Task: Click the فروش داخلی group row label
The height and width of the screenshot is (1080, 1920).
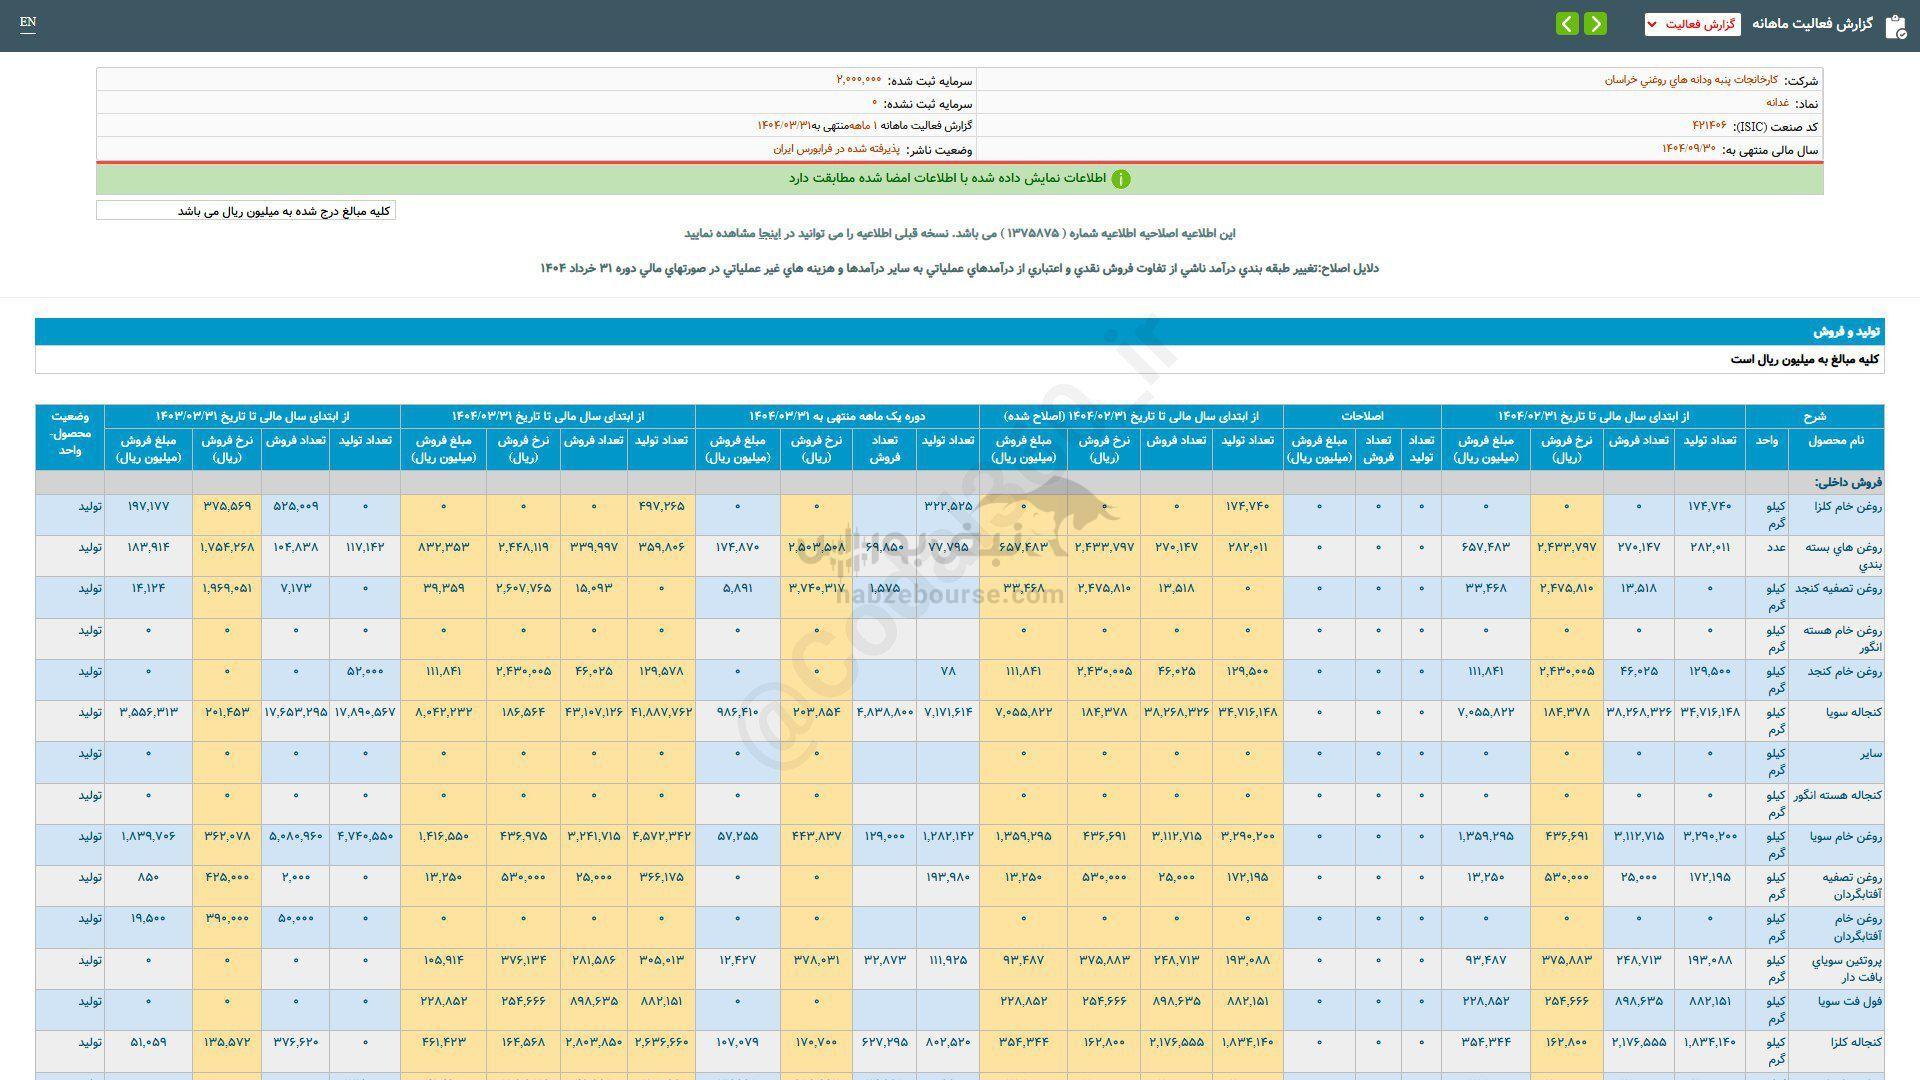Action: (1848, 482)
